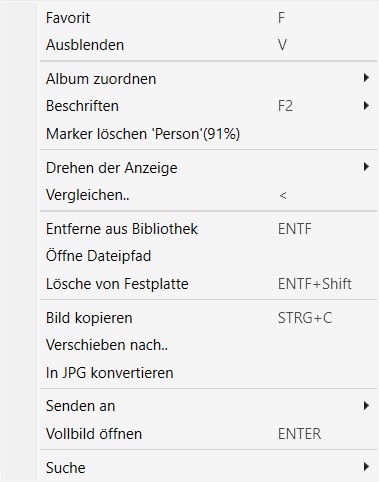Expand the Senden an submenu arrow

click(x=366, y=405)
